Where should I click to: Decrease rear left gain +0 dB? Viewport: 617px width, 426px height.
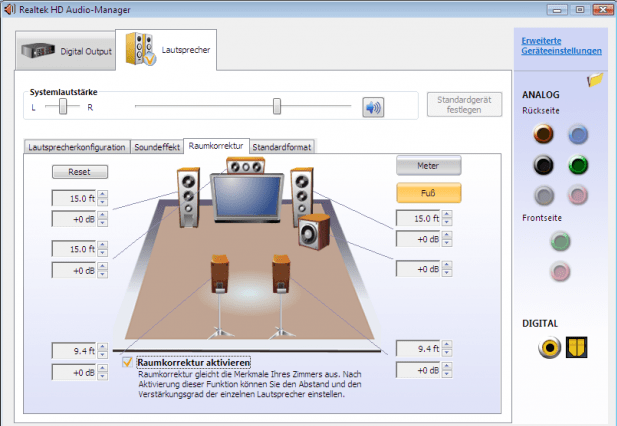tap(102, 376)
